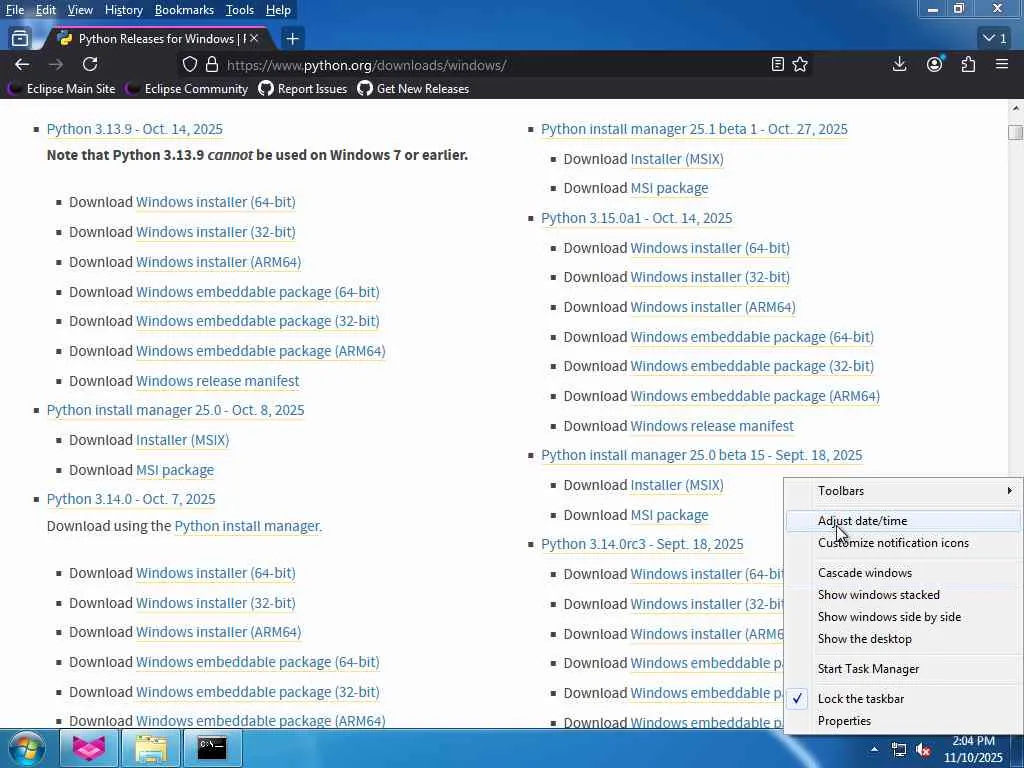
Task: Open the hamburger application menu
Action: tap(1002, 64)
